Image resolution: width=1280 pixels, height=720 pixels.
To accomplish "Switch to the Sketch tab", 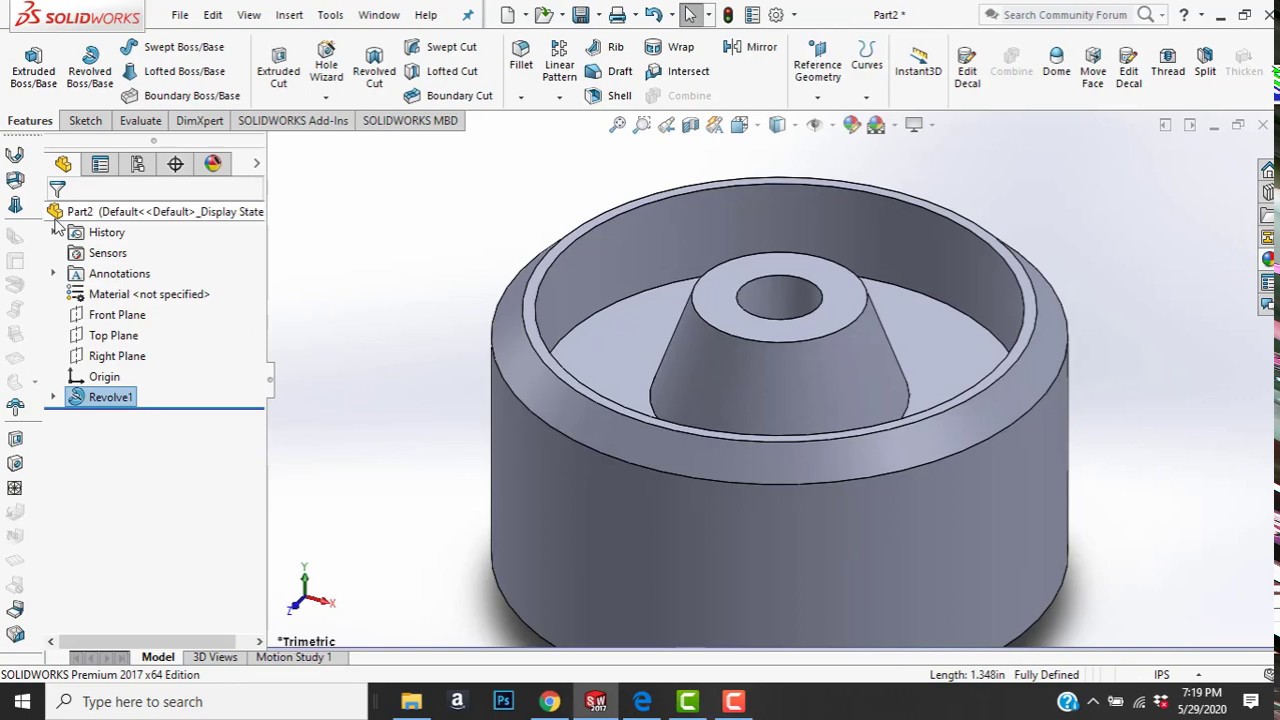I will tap(85, 121).
